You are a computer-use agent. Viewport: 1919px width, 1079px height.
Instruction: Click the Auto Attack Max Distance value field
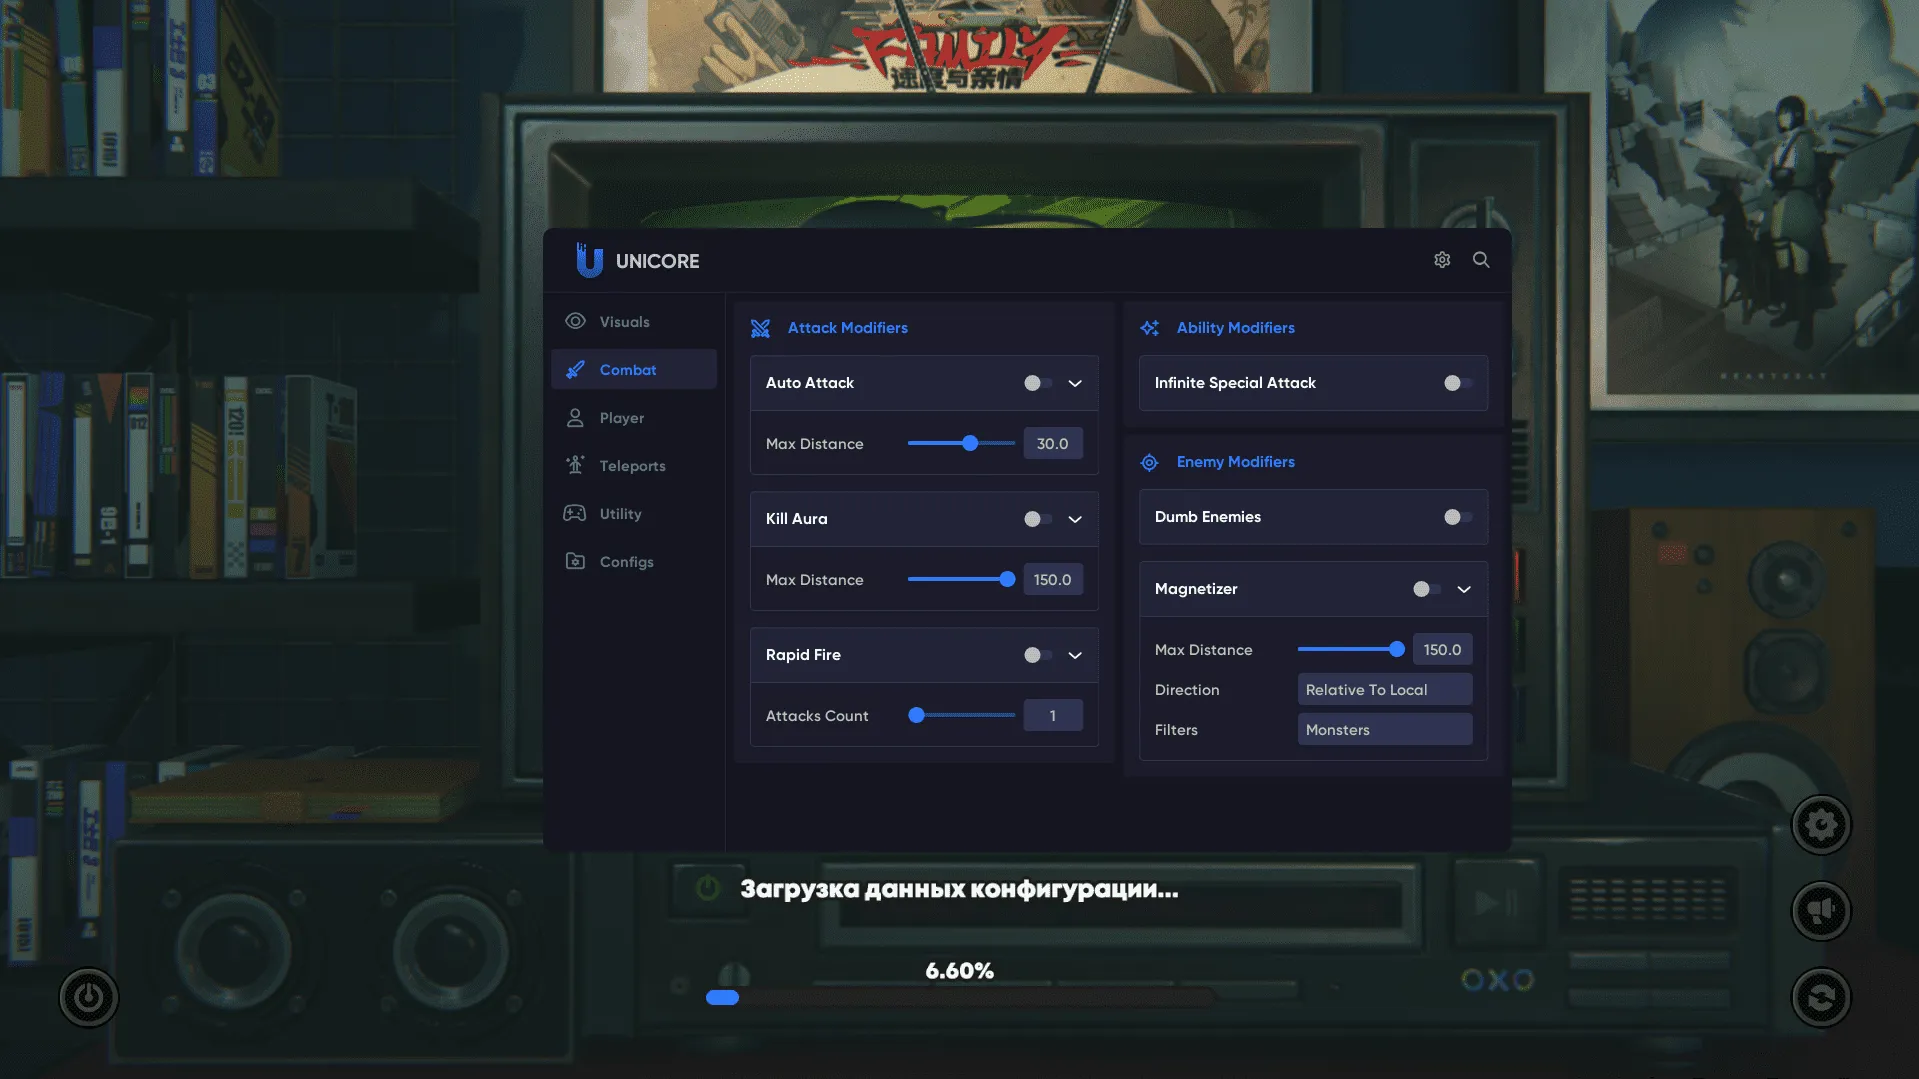1052,444
